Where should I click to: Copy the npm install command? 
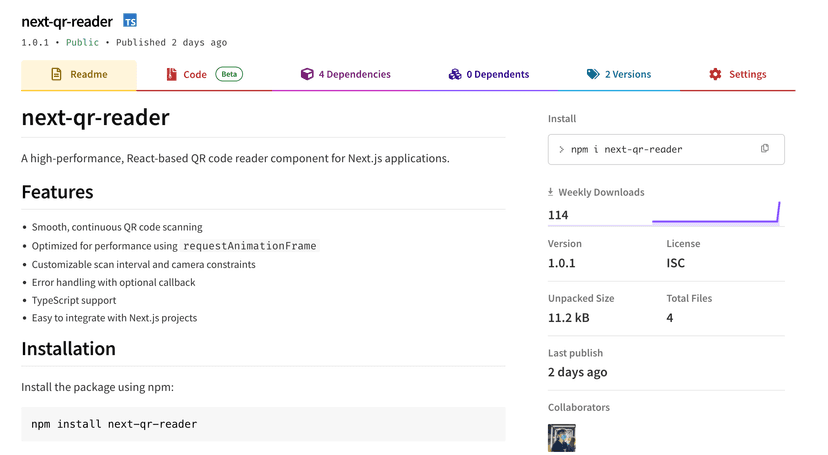click(x=764, y=149)
